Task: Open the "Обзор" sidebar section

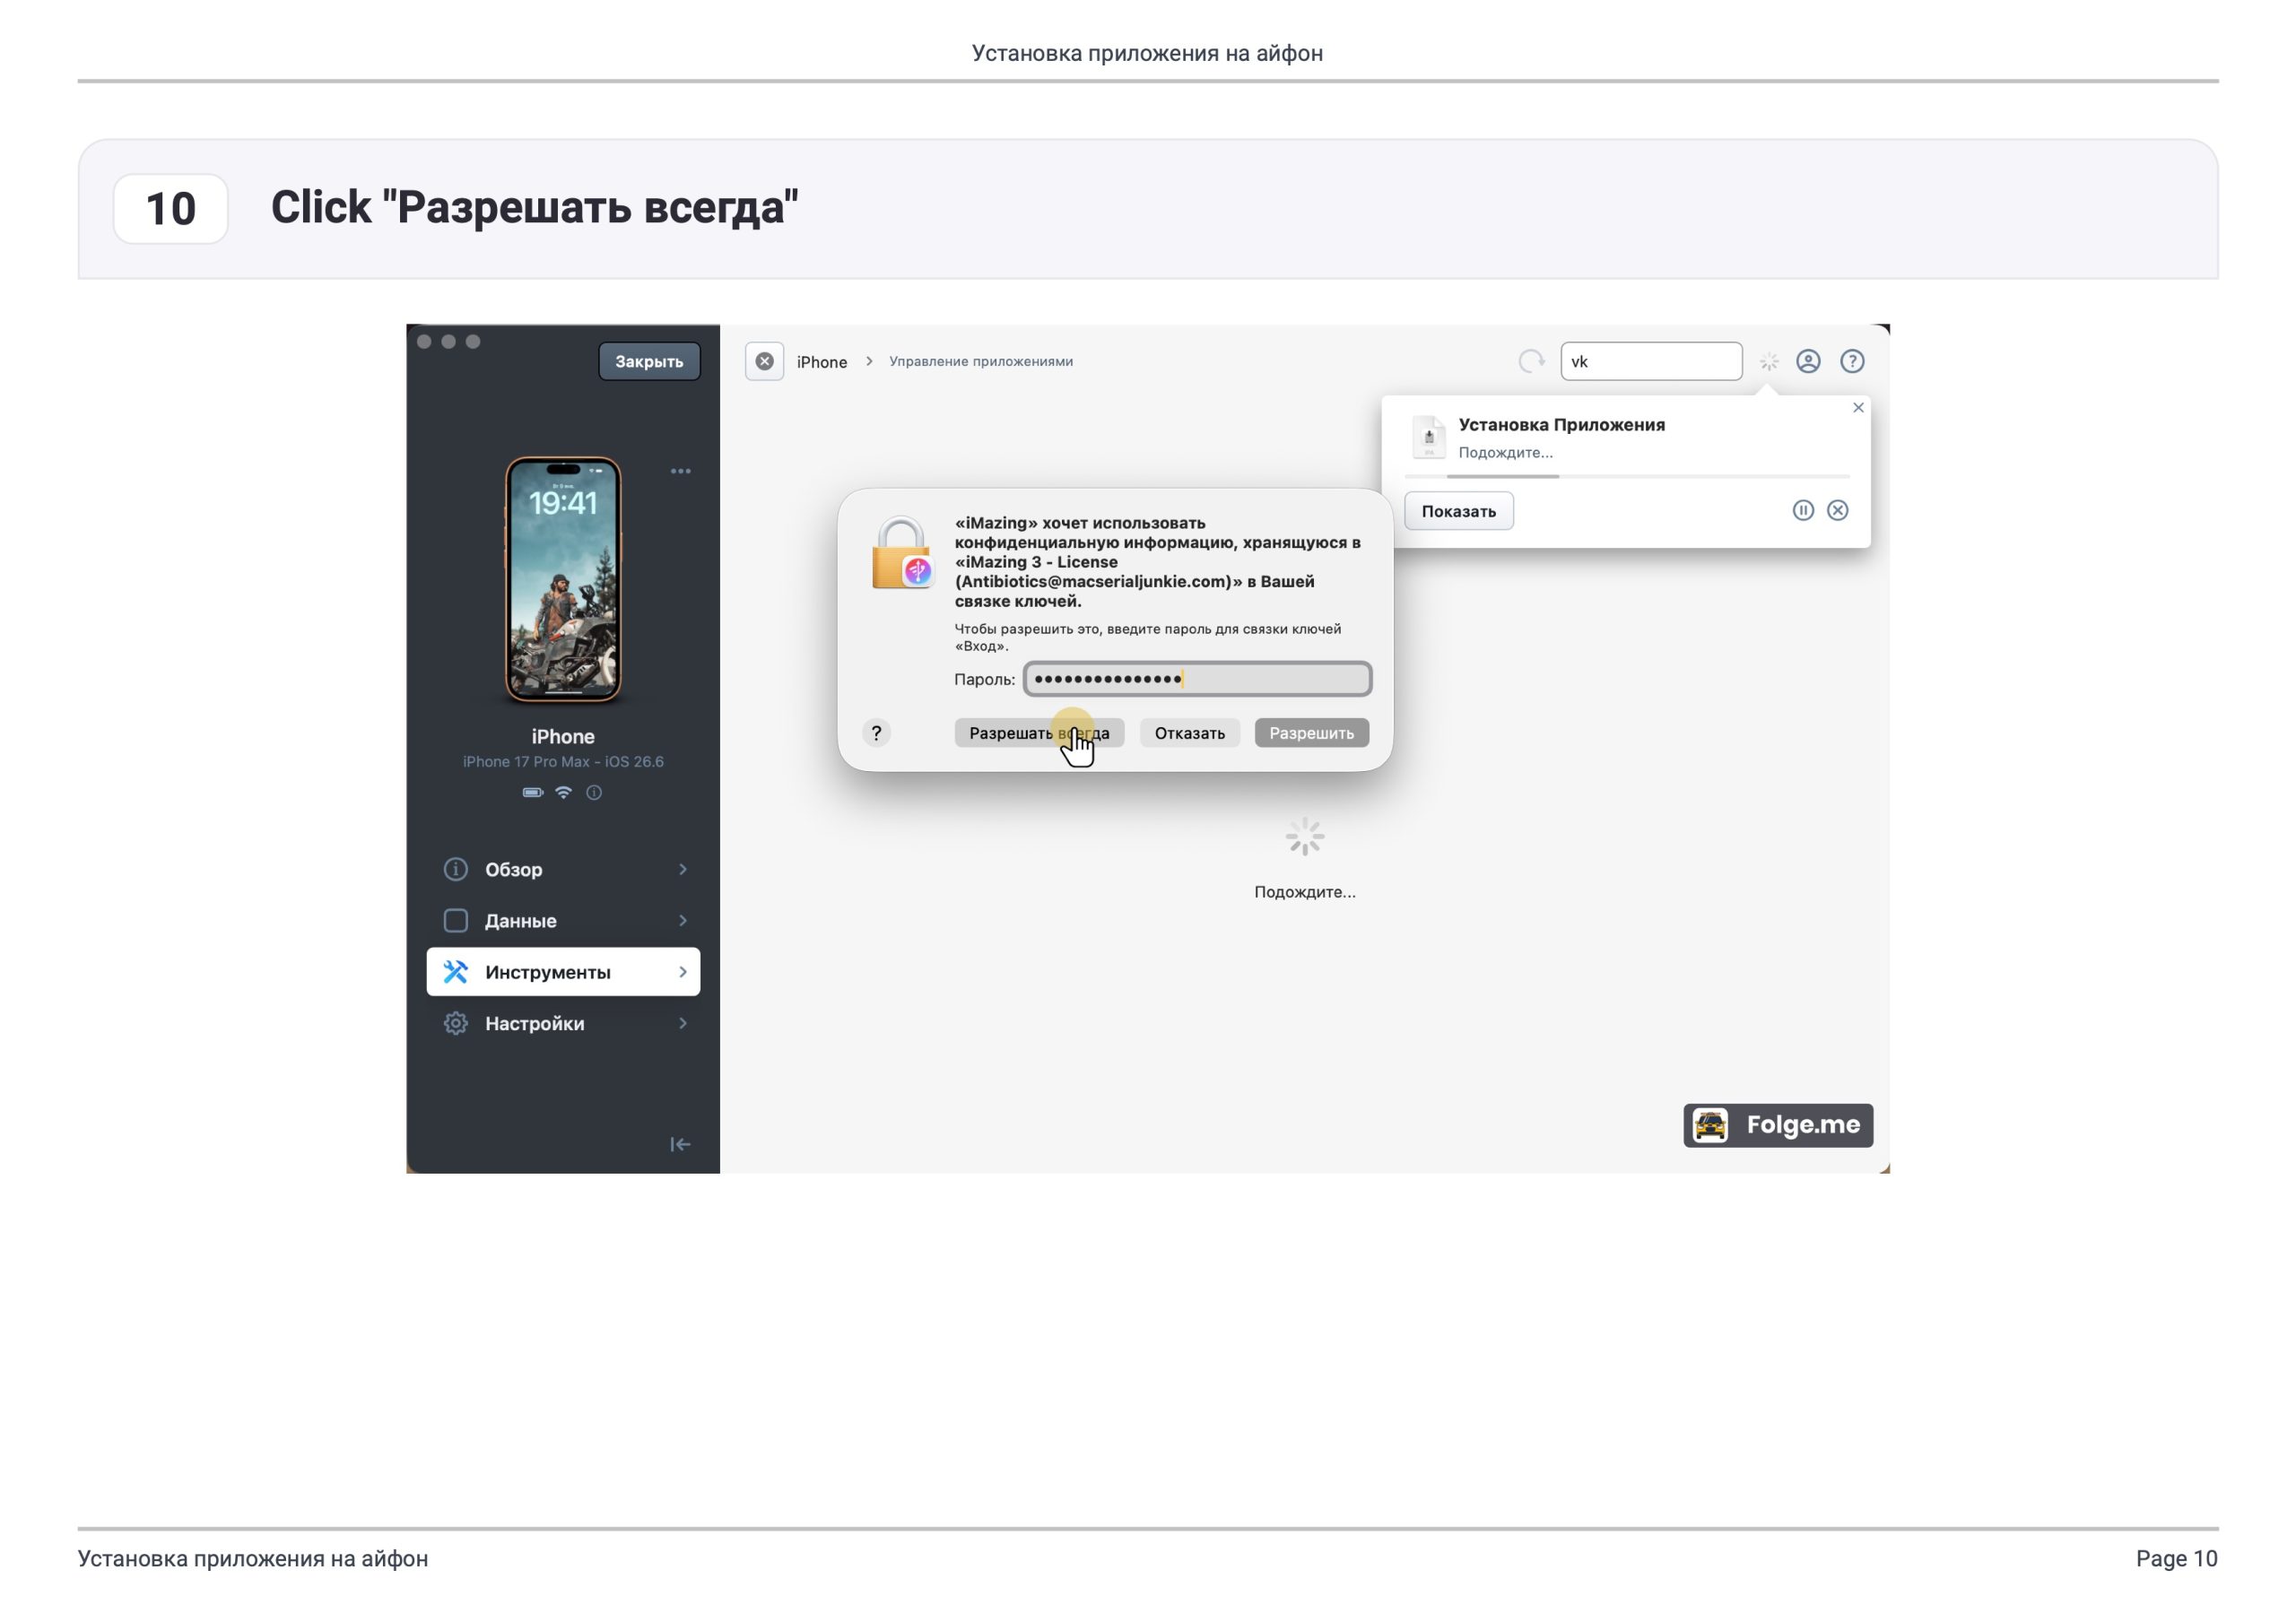Action: click(x=563, y=869)
